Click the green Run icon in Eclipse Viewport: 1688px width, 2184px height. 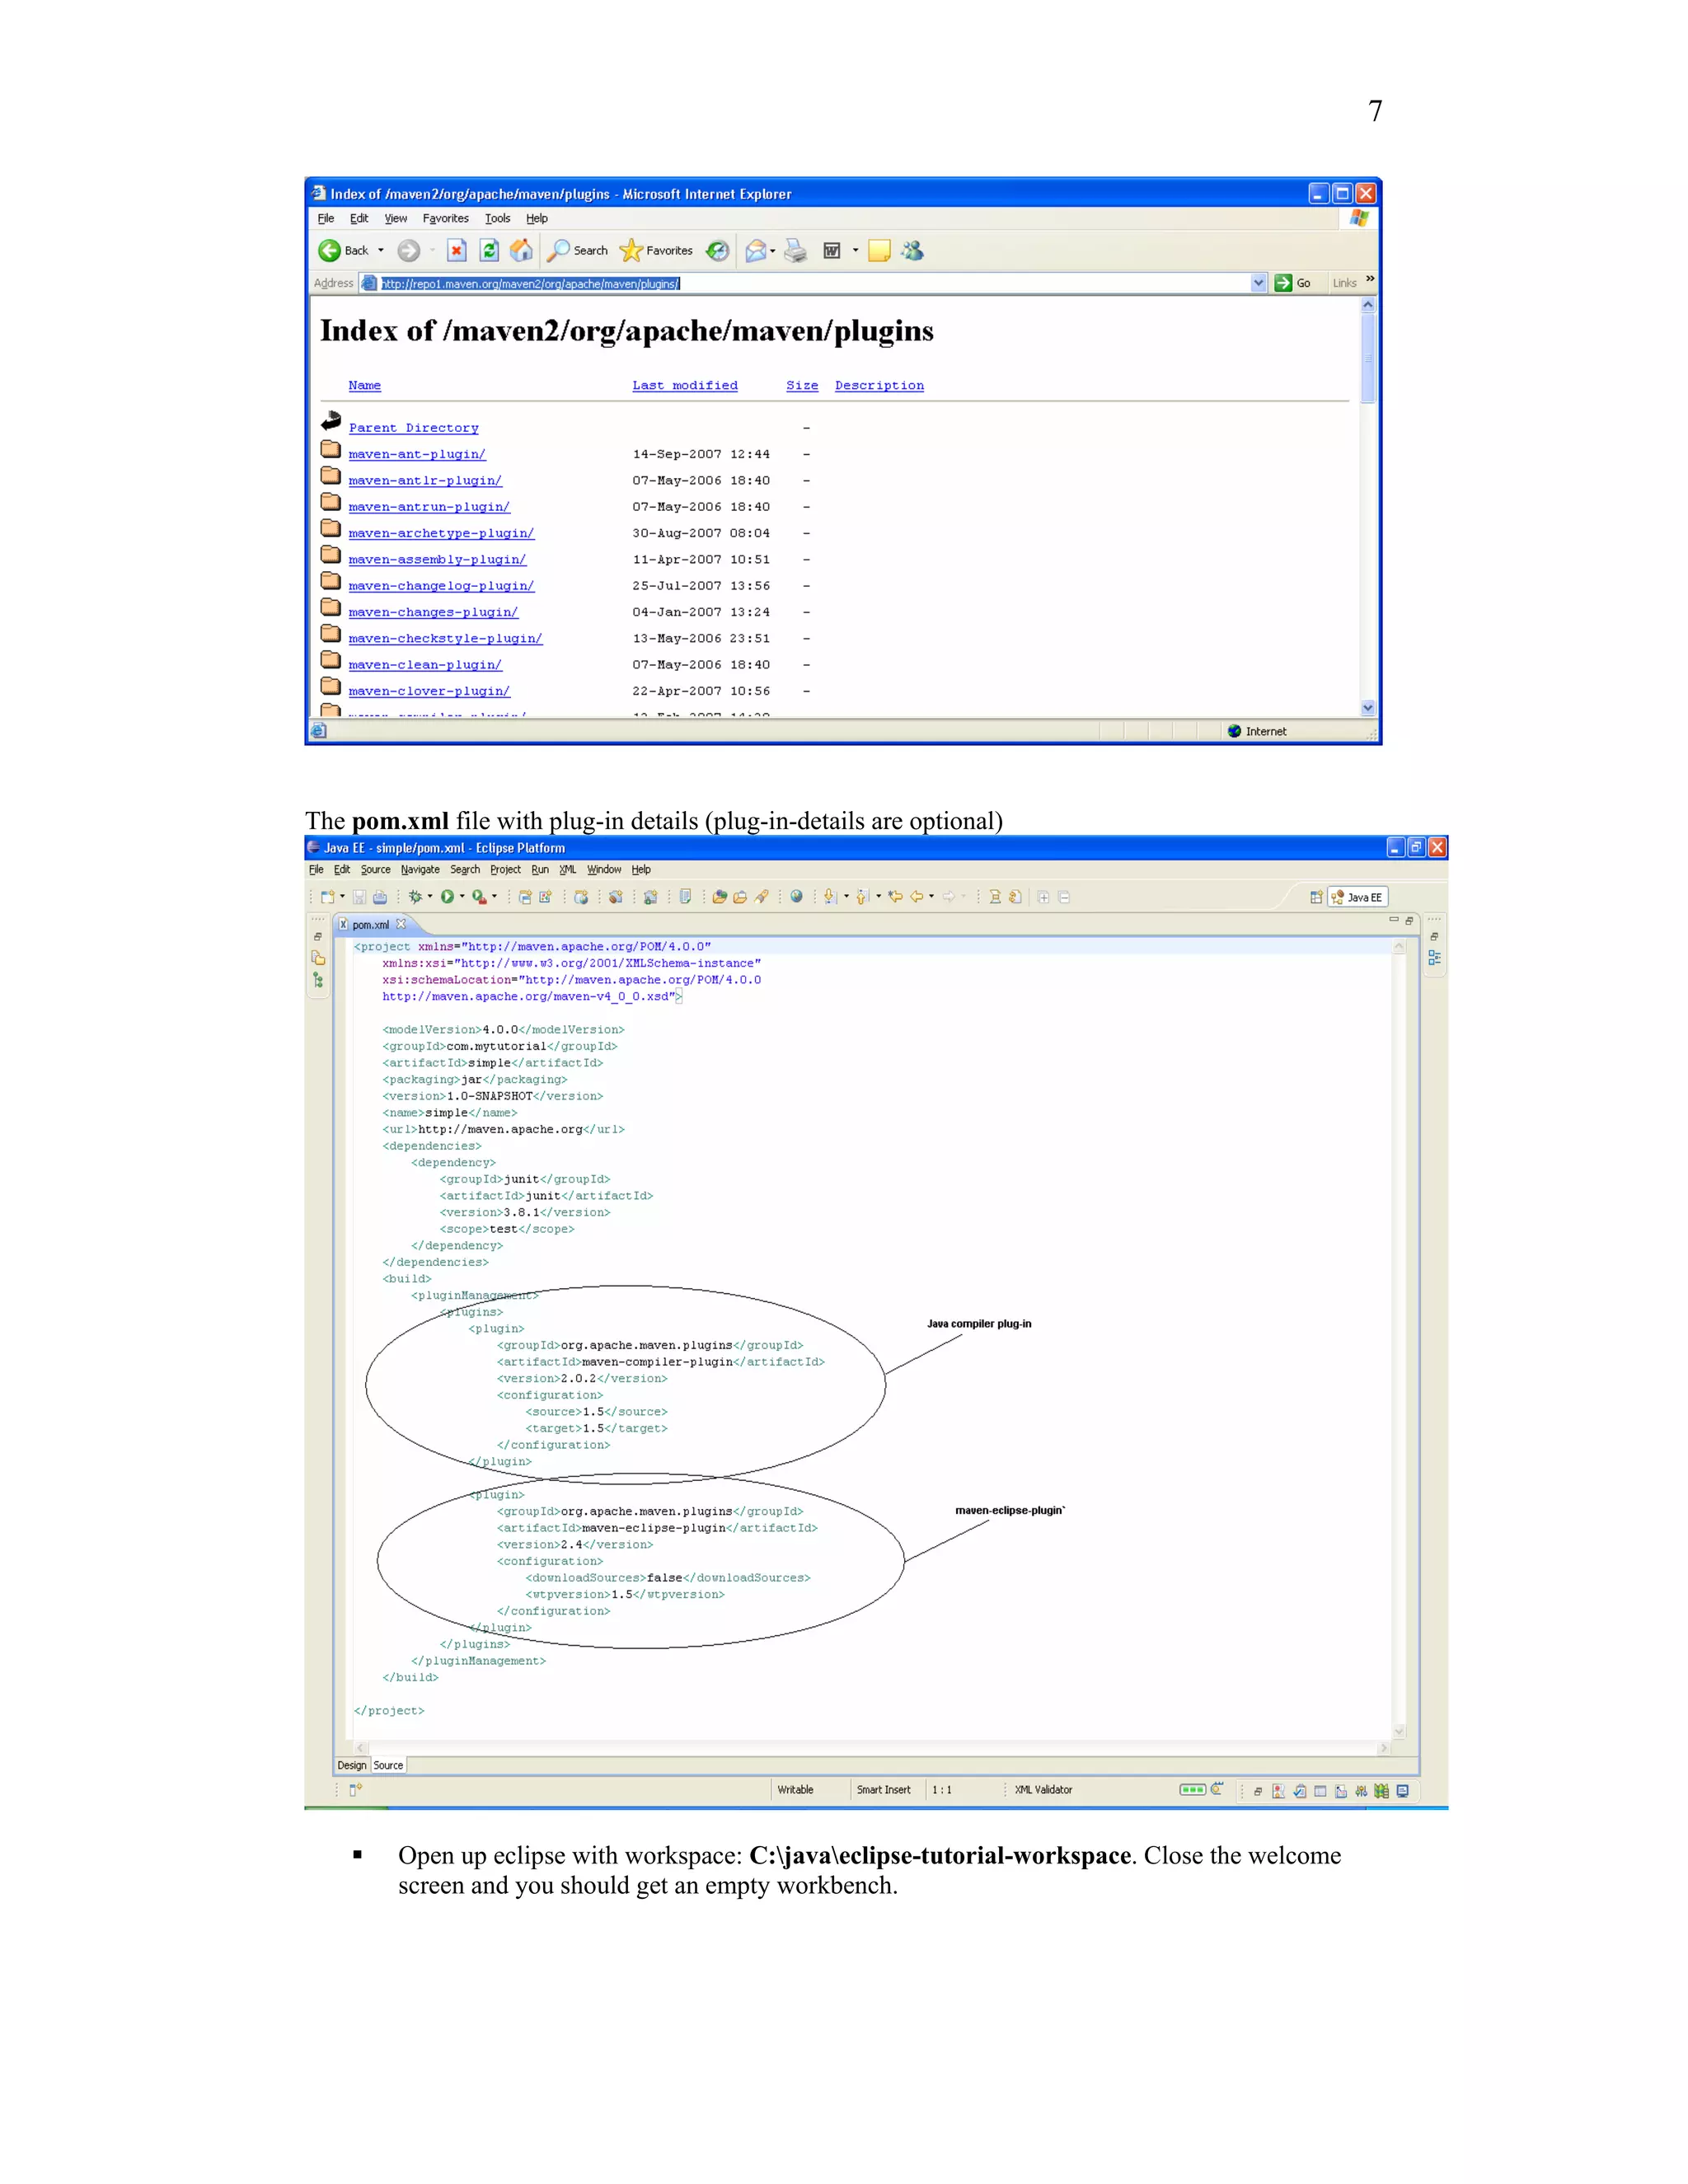point(448,897)
